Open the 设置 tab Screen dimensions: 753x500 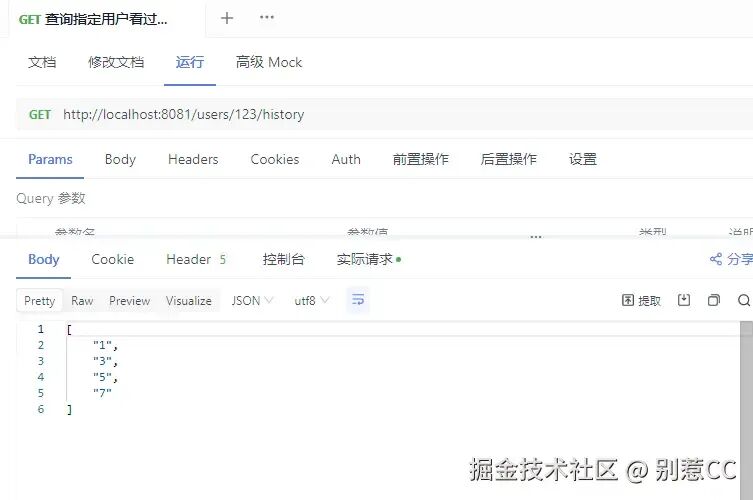[583, 159]
